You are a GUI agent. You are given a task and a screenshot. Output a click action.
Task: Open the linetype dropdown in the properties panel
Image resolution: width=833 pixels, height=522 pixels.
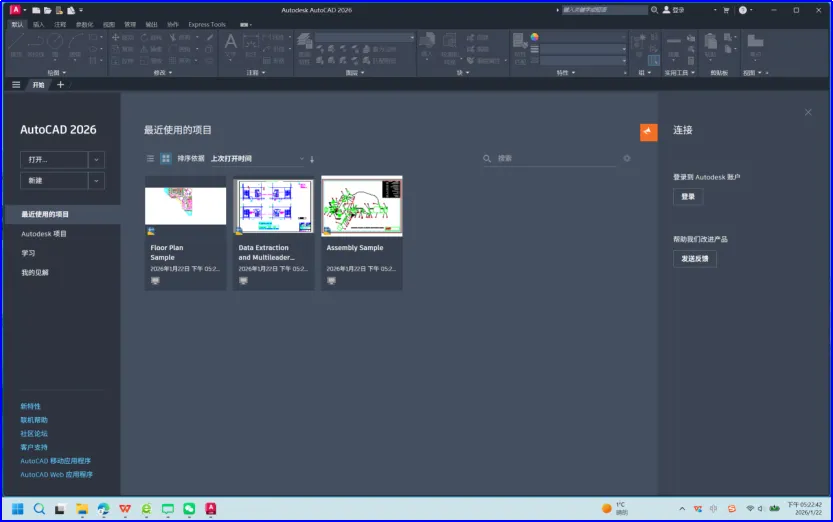tap(583, 61)
